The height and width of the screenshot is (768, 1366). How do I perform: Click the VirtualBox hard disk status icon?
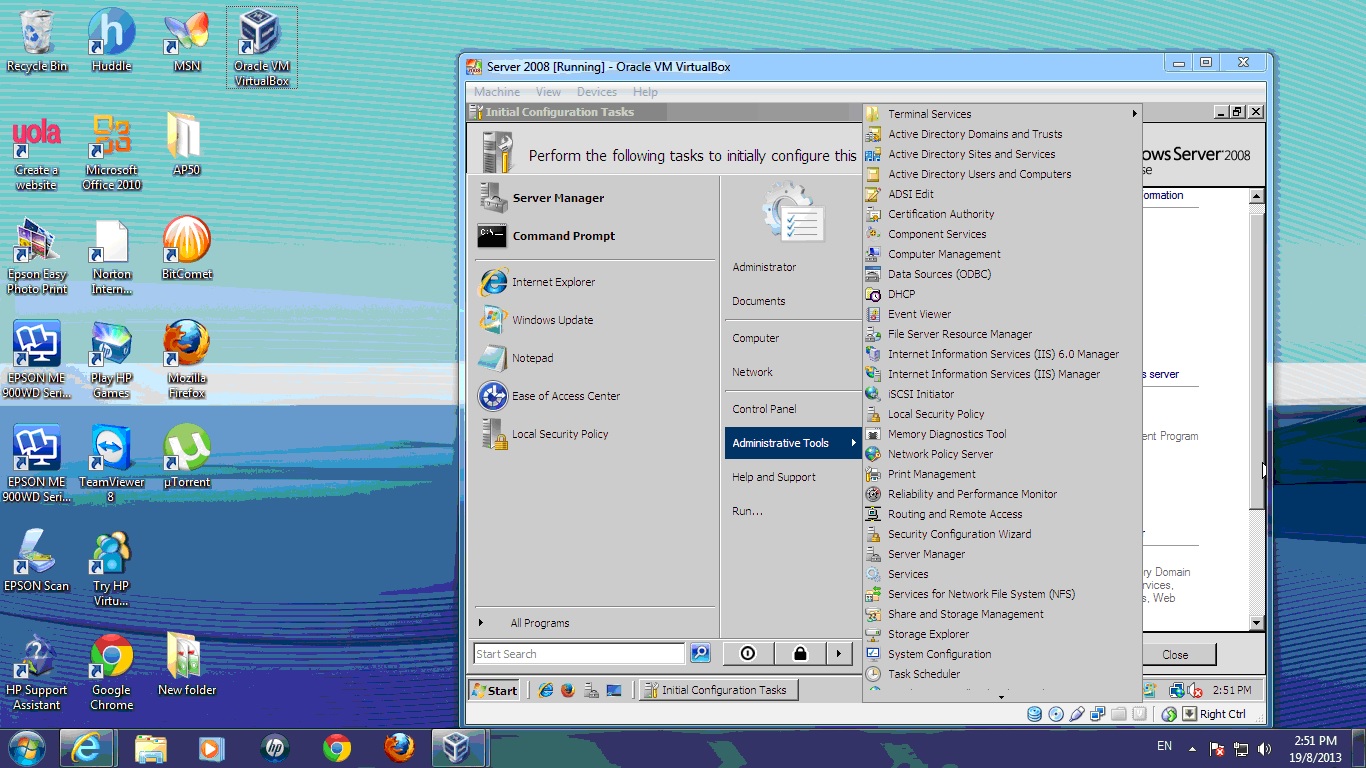pyautogui.click(x=1034, y=714)
